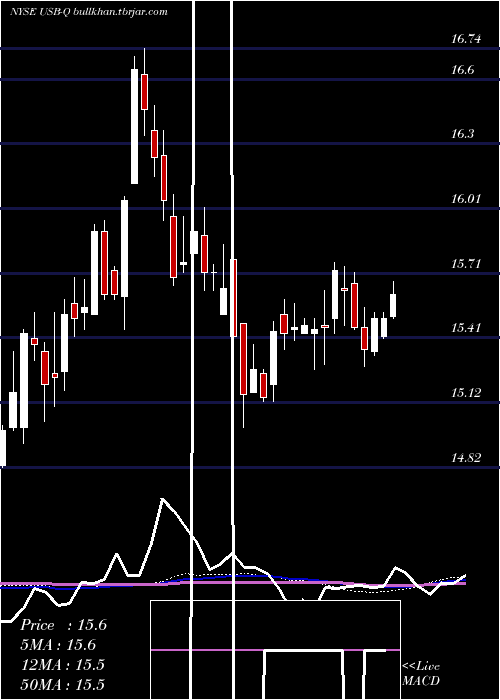500x700 pixels.
Task: Select the 16.6 price level label
Action: pyautogui.click(x=462, y=70)
